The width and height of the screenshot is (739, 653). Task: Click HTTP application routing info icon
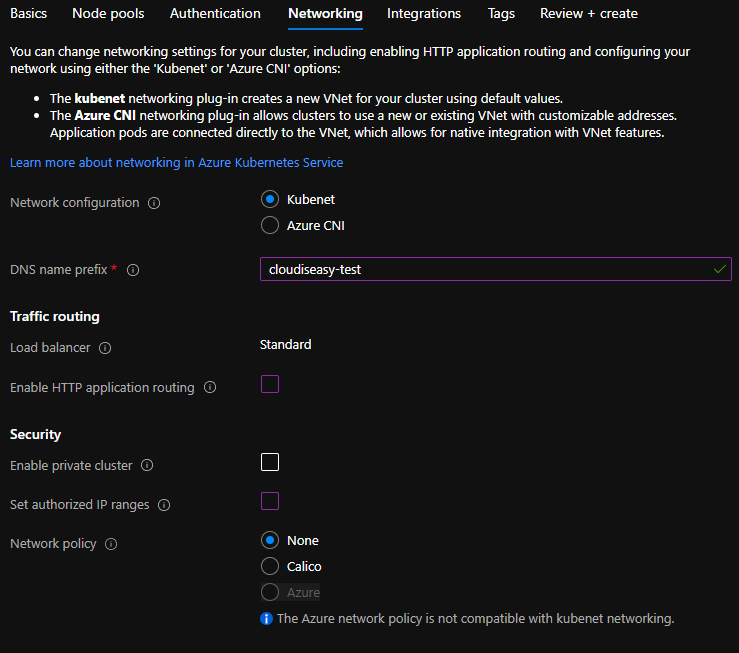(x=210, y=387)
